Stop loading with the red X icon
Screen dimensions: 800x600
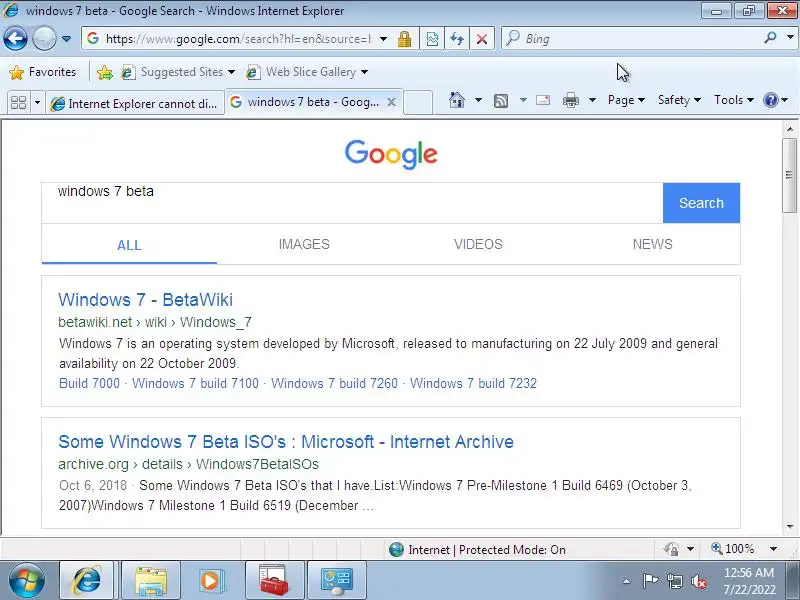[481, 39]
